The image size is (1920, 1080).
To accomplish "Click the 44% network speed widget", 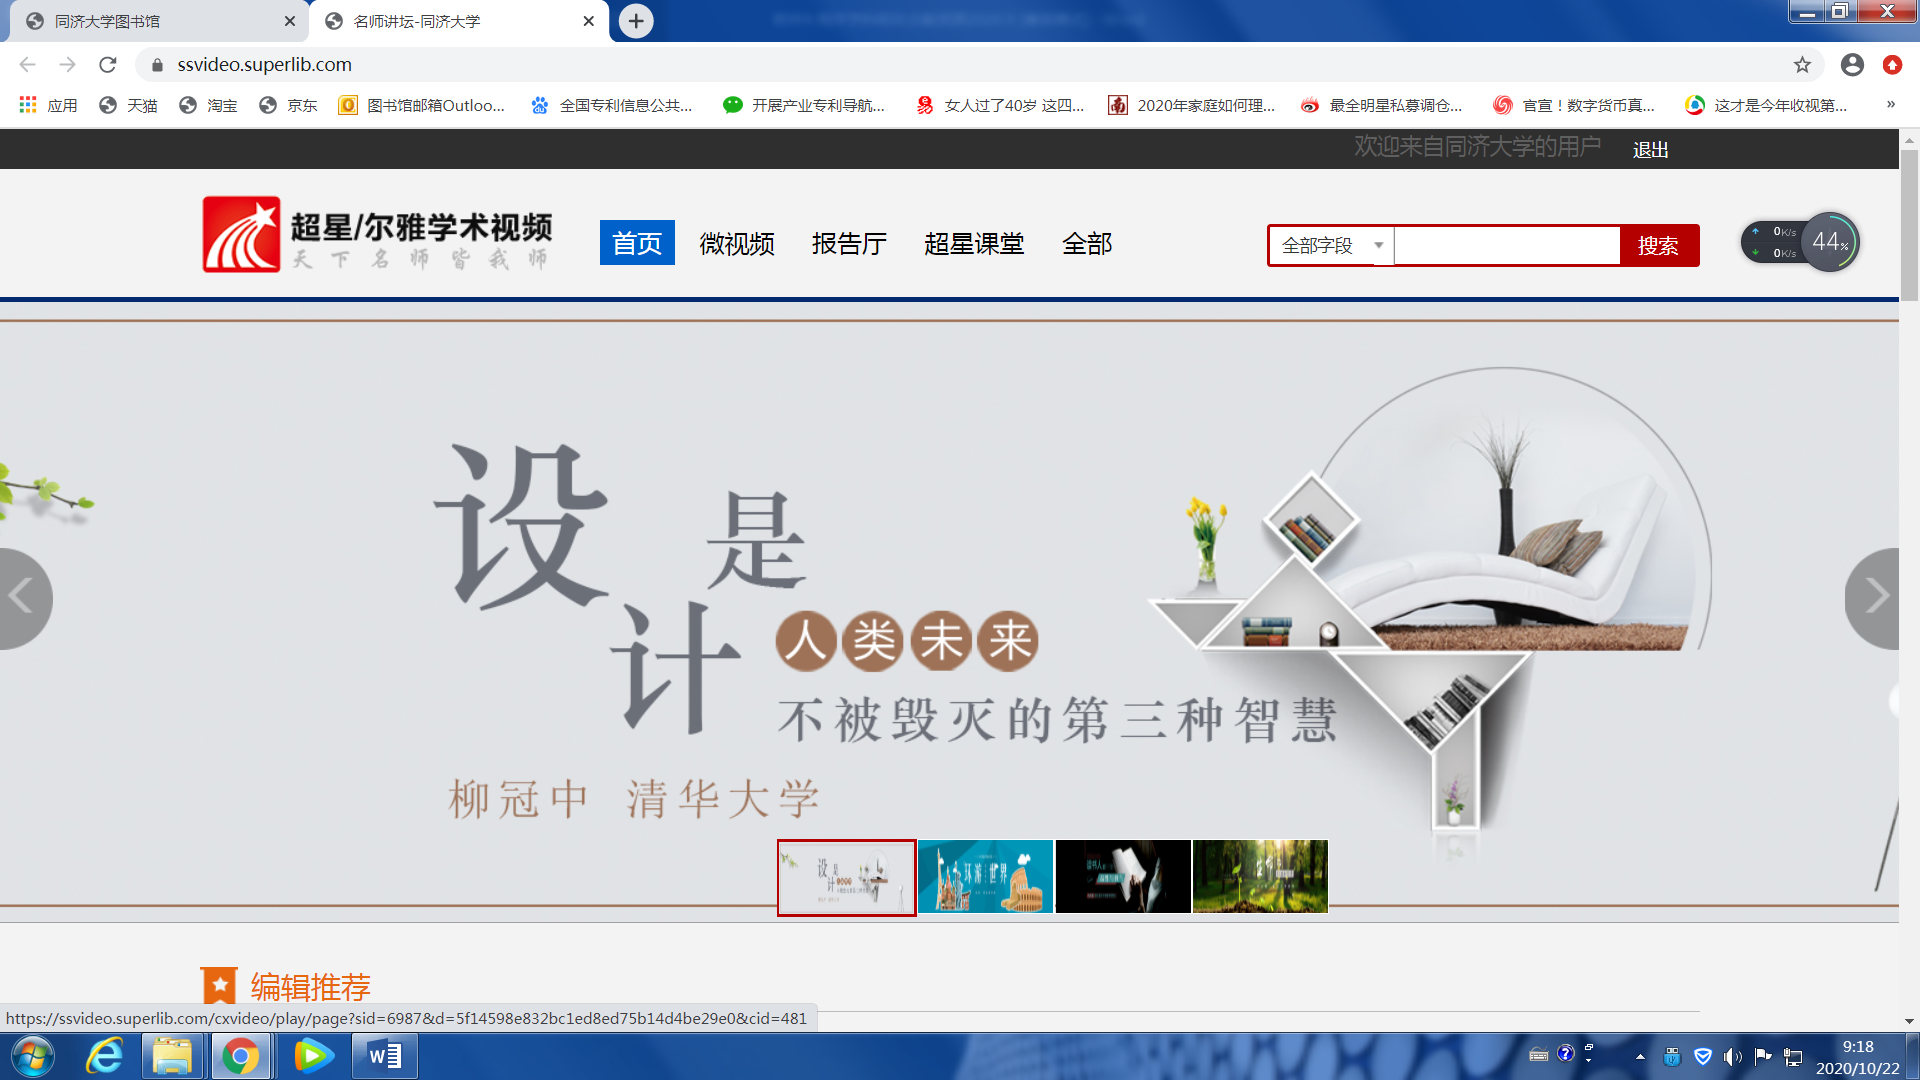I will (1801, 242).
